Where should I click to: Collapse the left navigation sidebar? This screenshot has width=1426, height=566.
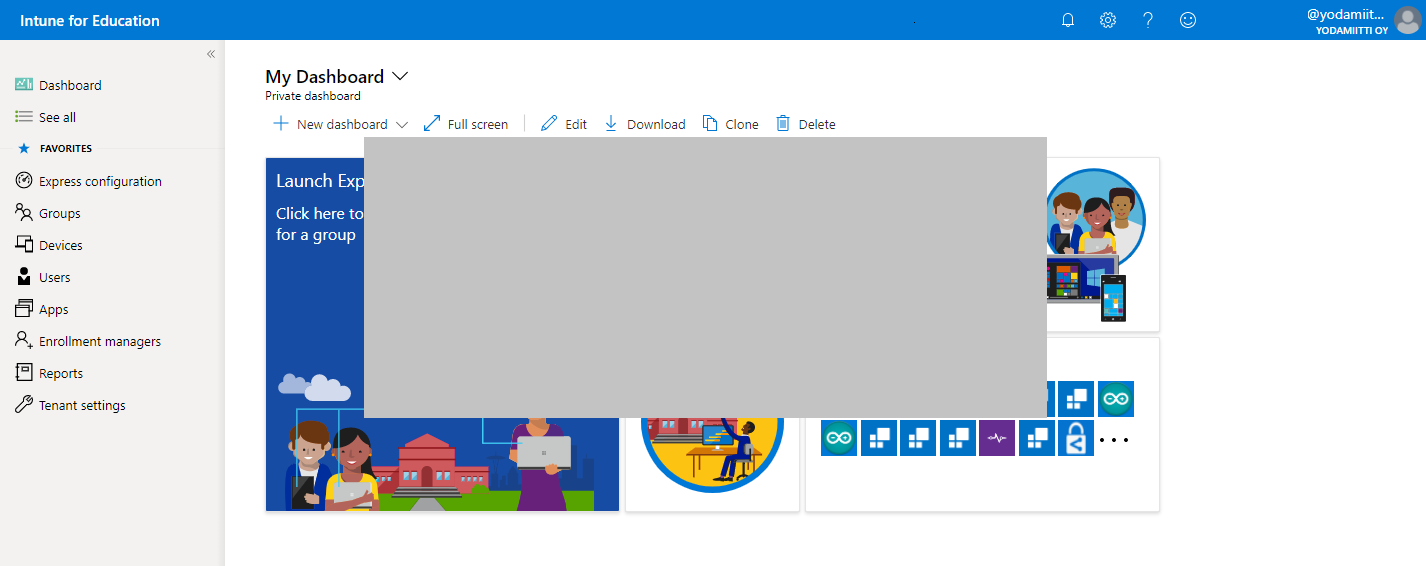(x=211, y=54)
